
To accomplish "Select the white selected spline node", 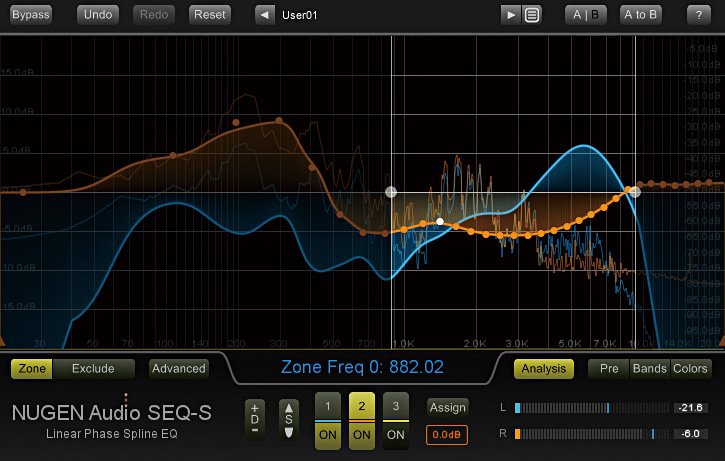I will click(x=440, y=221).
